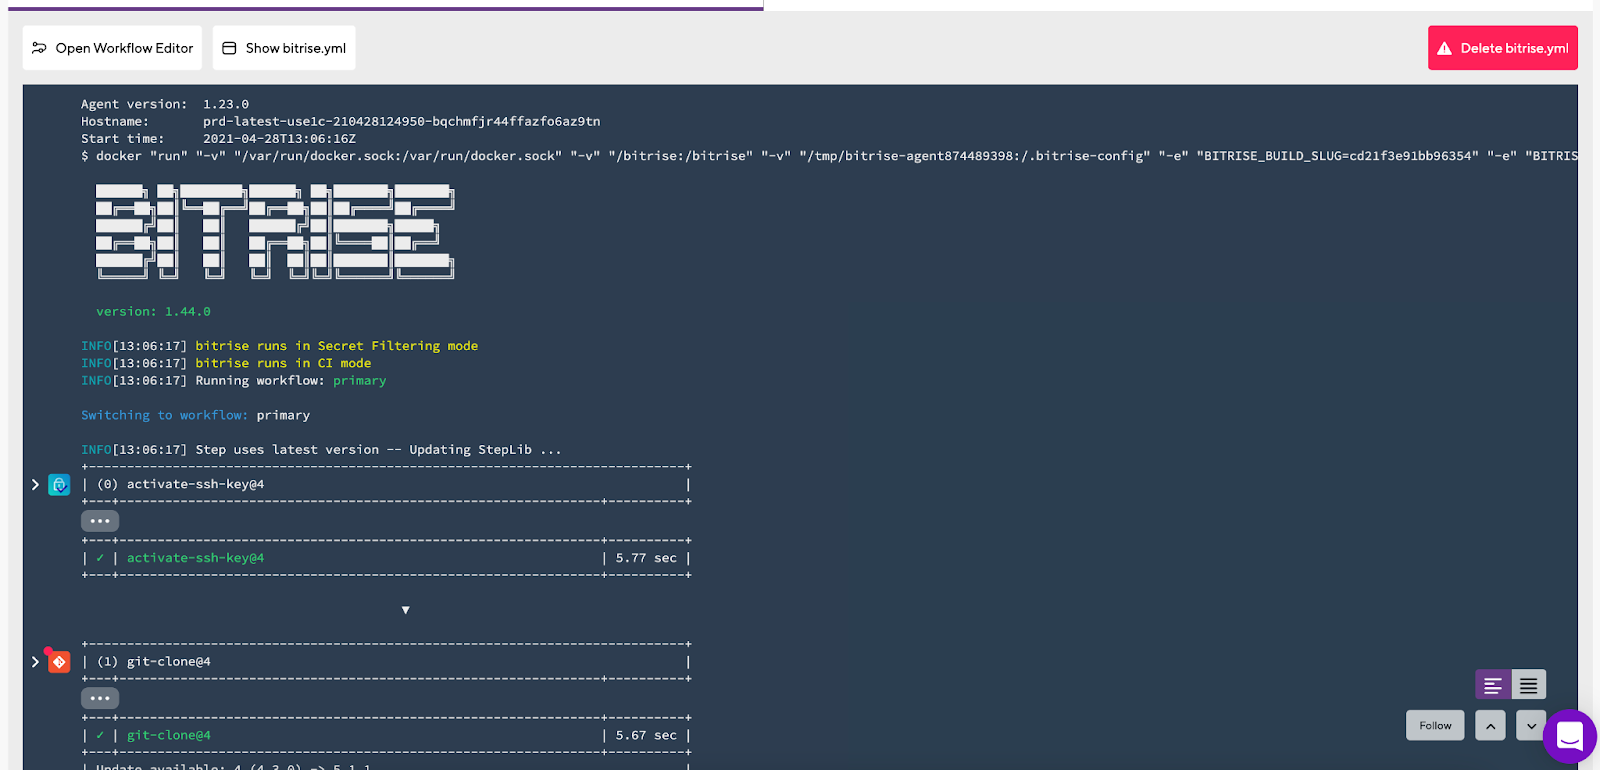Show collapsed activate-ssh-key log lines via ellipsis
The width and height of the screenshot is (1600, 770).
click(100, 521)
